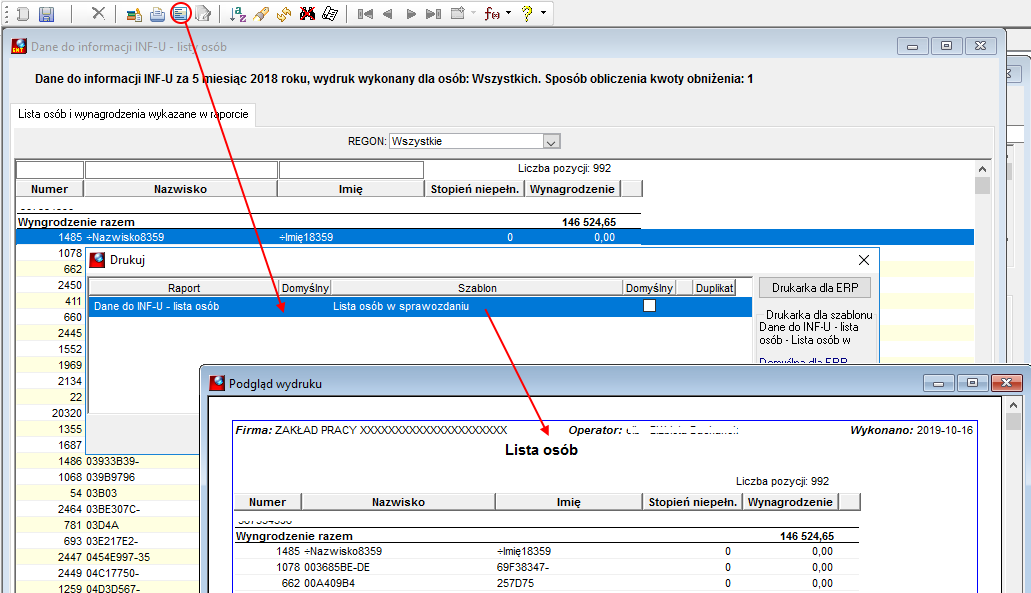Image resolution: width=1031 pixels, height=593 pixels.
Task: Click the A-Z sort icon
Action: pos(238,14)
